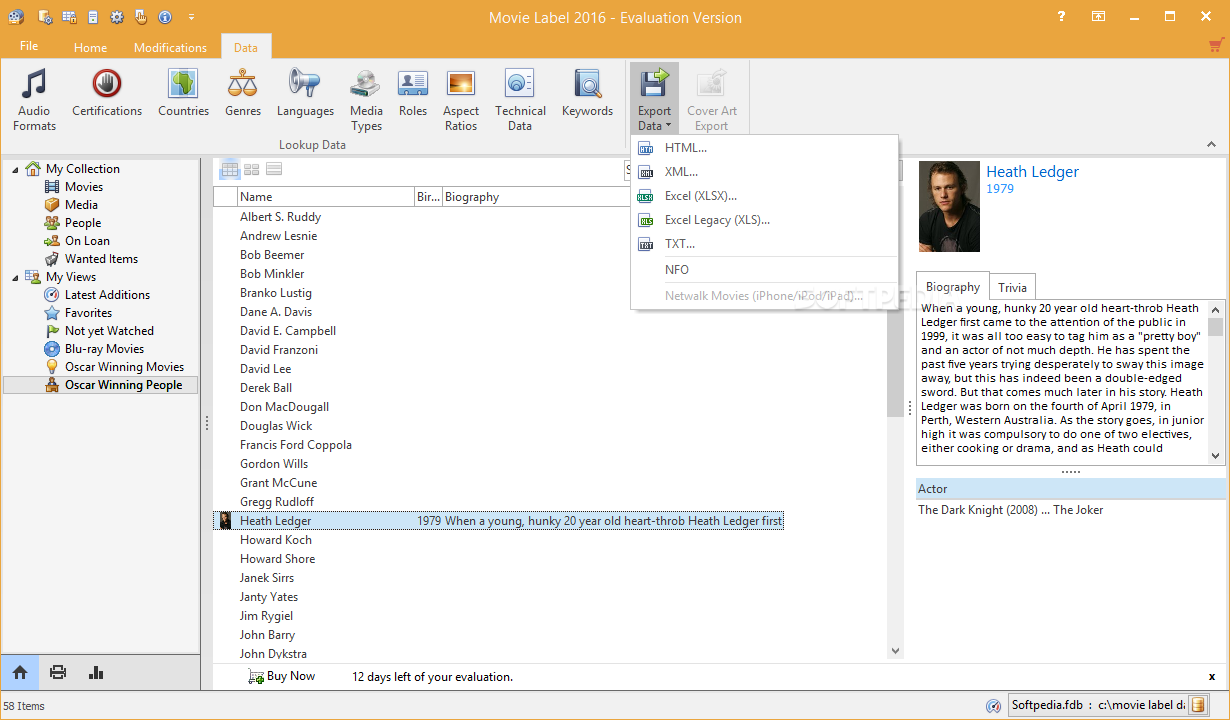The width and height of the screenshot is (1230, 720).
Task: Click The Dark Knight (2008) actor credit
Action: click(x=1011, y=510)
